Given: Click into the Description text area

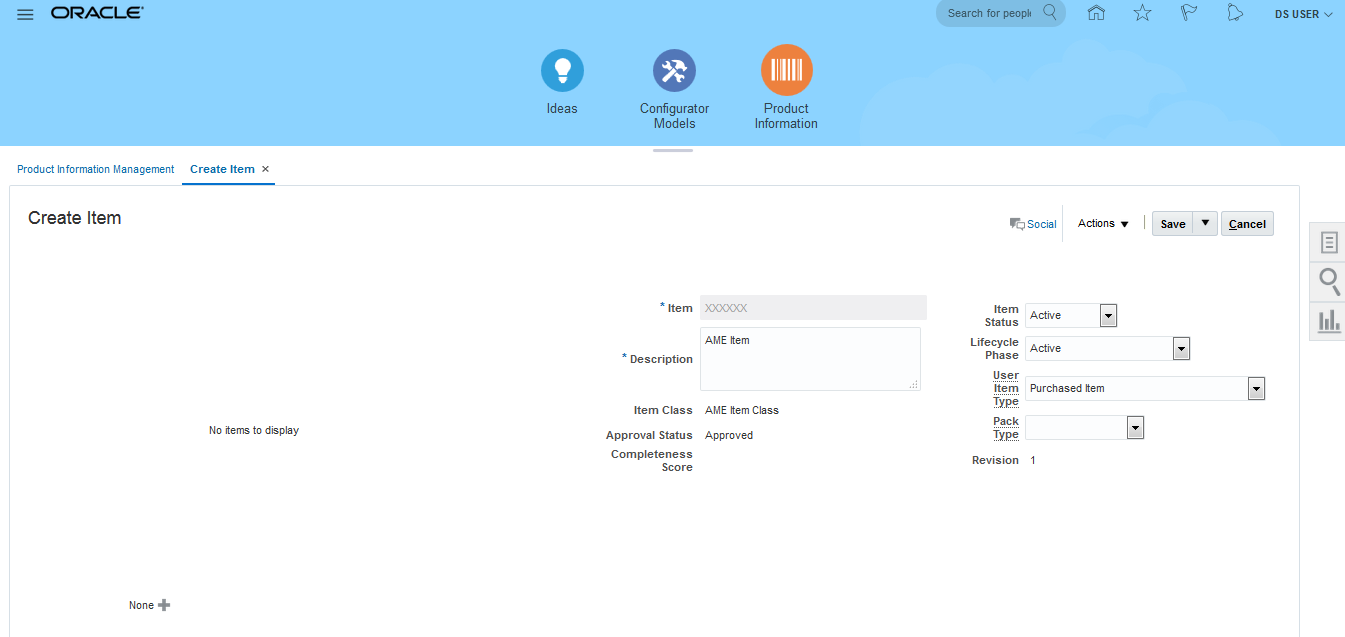Looking at the screenshot, I should pos(810,359).
